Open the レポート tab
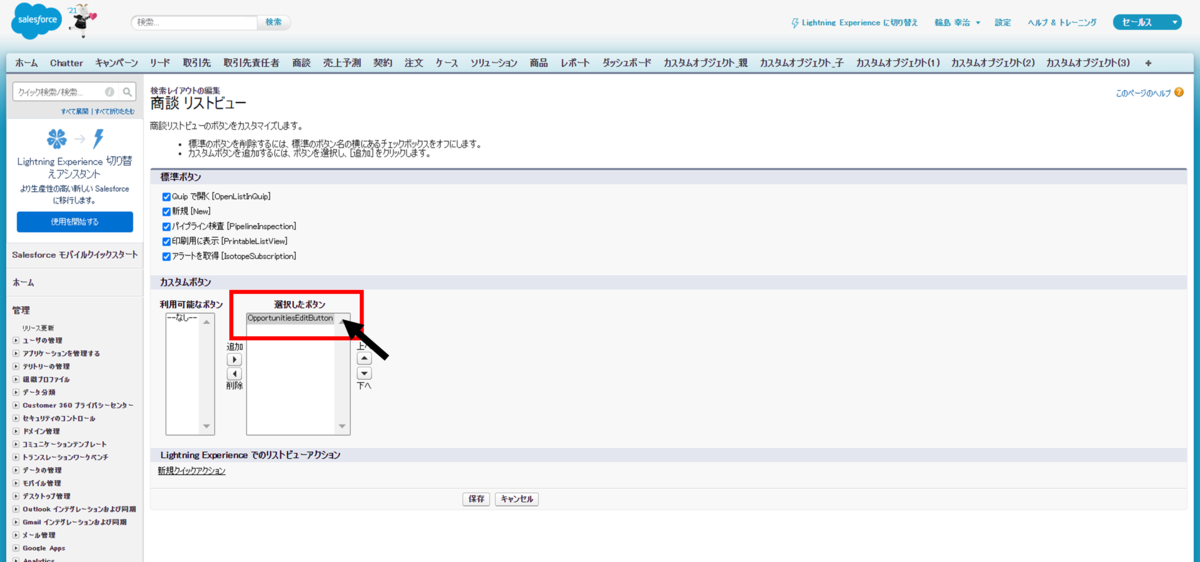 pos(575,63)
